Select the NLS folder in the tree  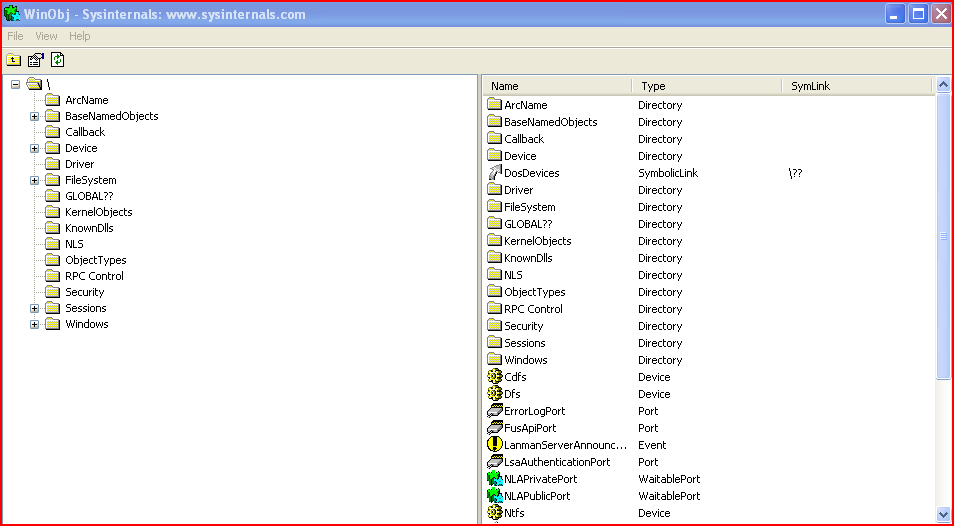pyautogui.click(x=74, y=244)
